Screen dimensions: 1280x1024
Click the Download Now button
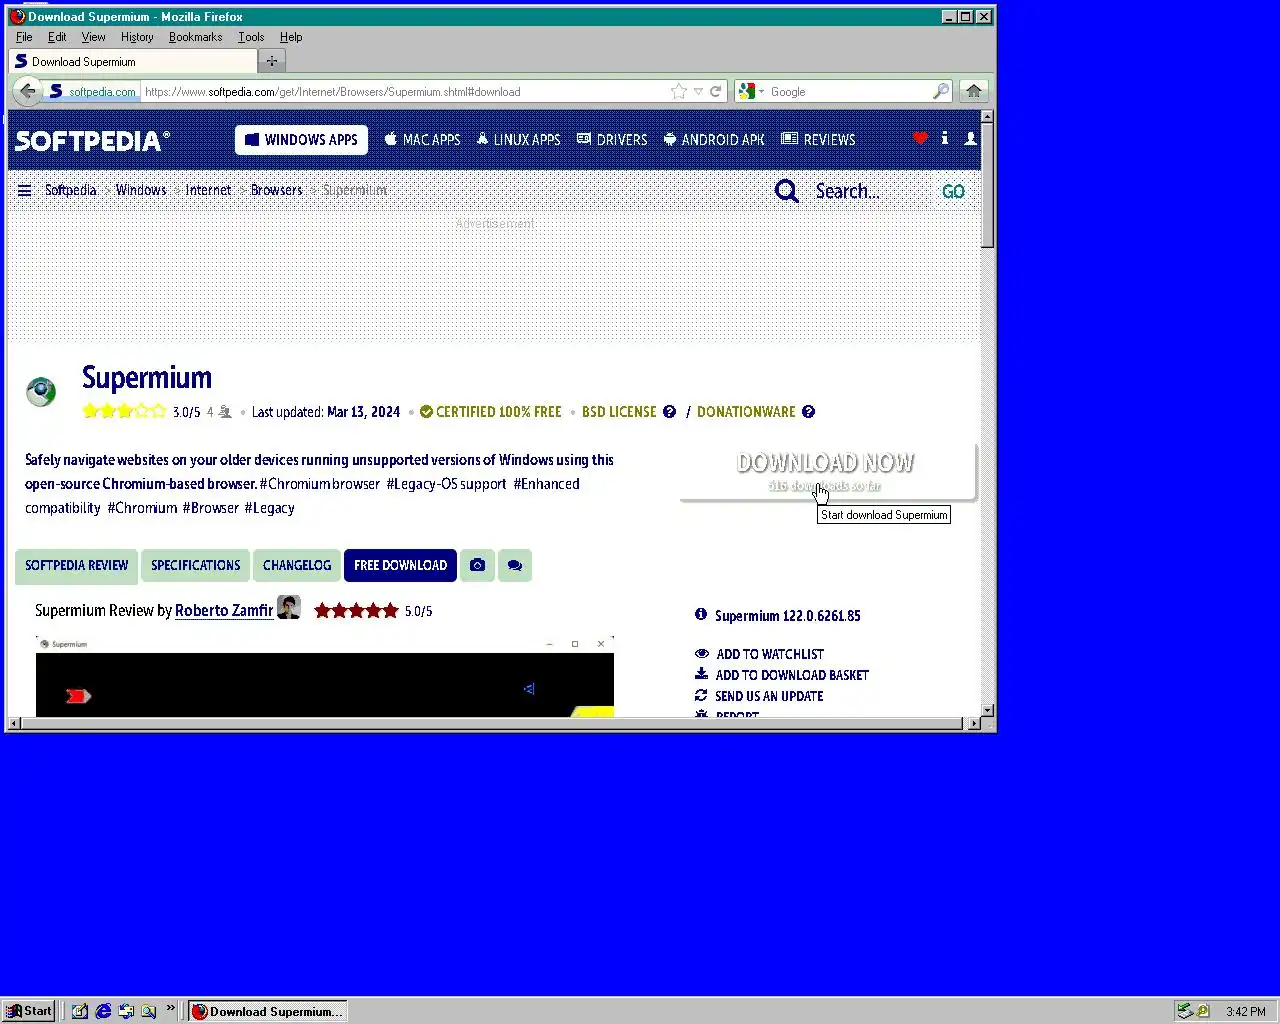coord(827,472)
